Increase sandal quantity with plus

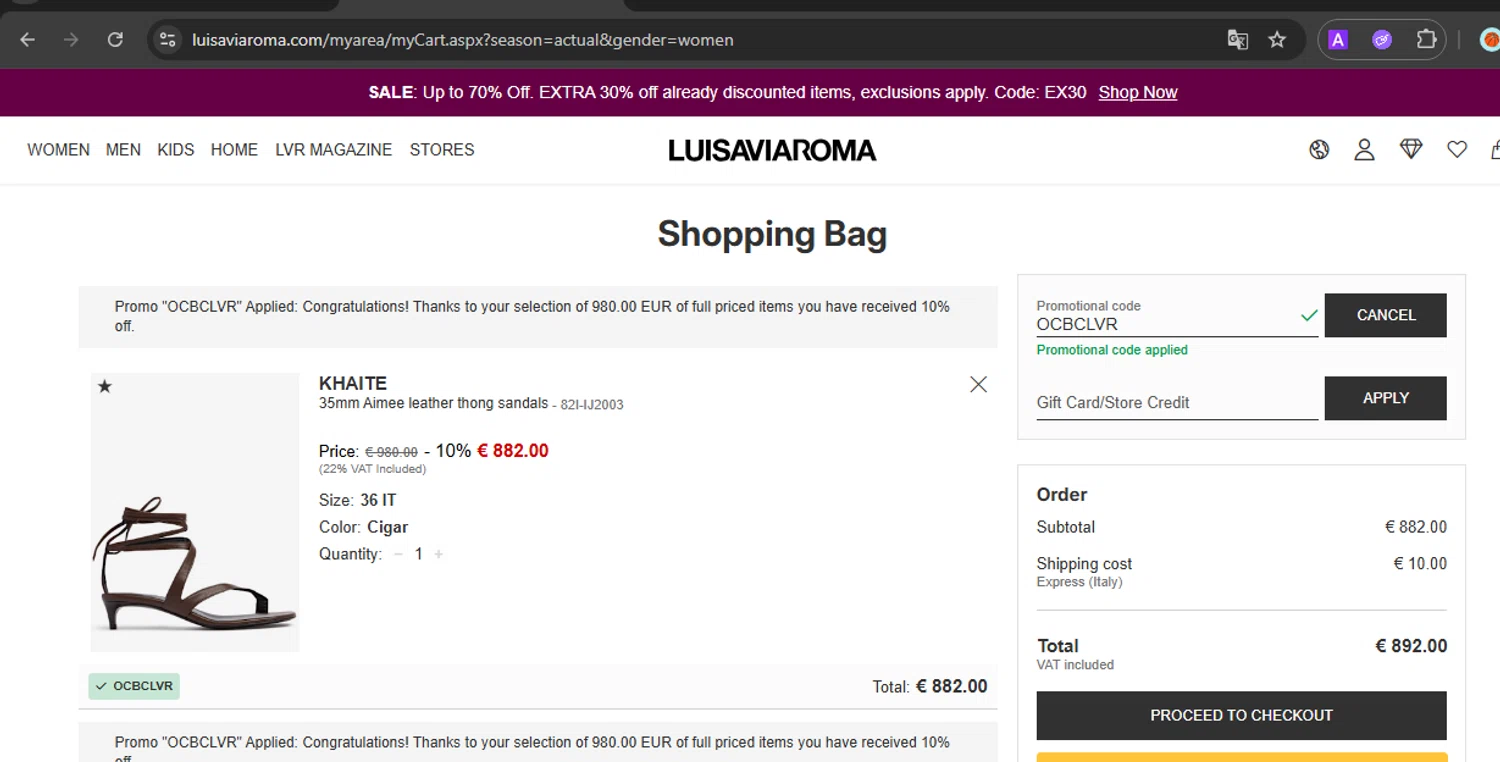438,554
